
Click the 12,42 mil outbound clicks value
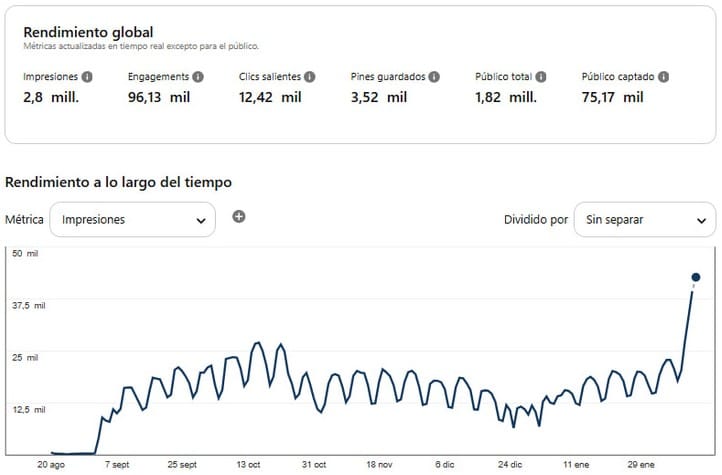coord(270,97)
